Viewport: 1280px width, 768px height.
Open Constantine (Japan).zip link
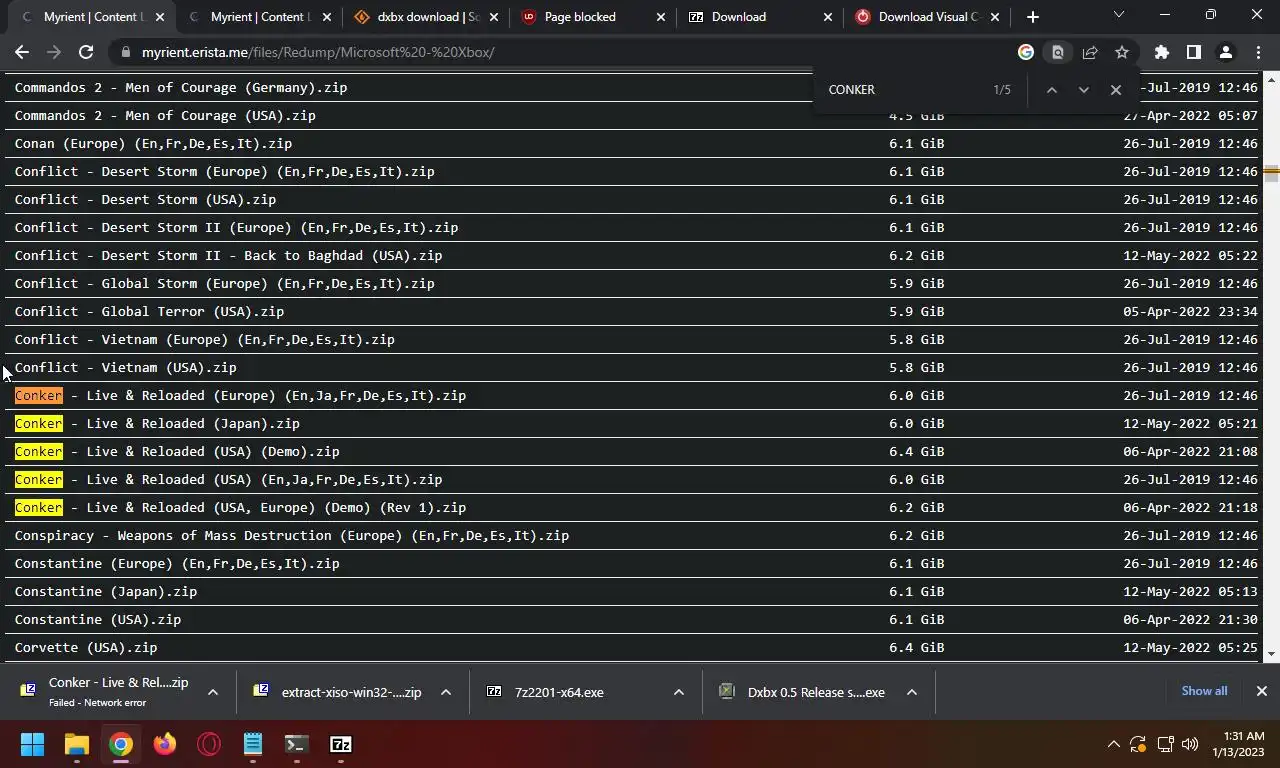106,591
